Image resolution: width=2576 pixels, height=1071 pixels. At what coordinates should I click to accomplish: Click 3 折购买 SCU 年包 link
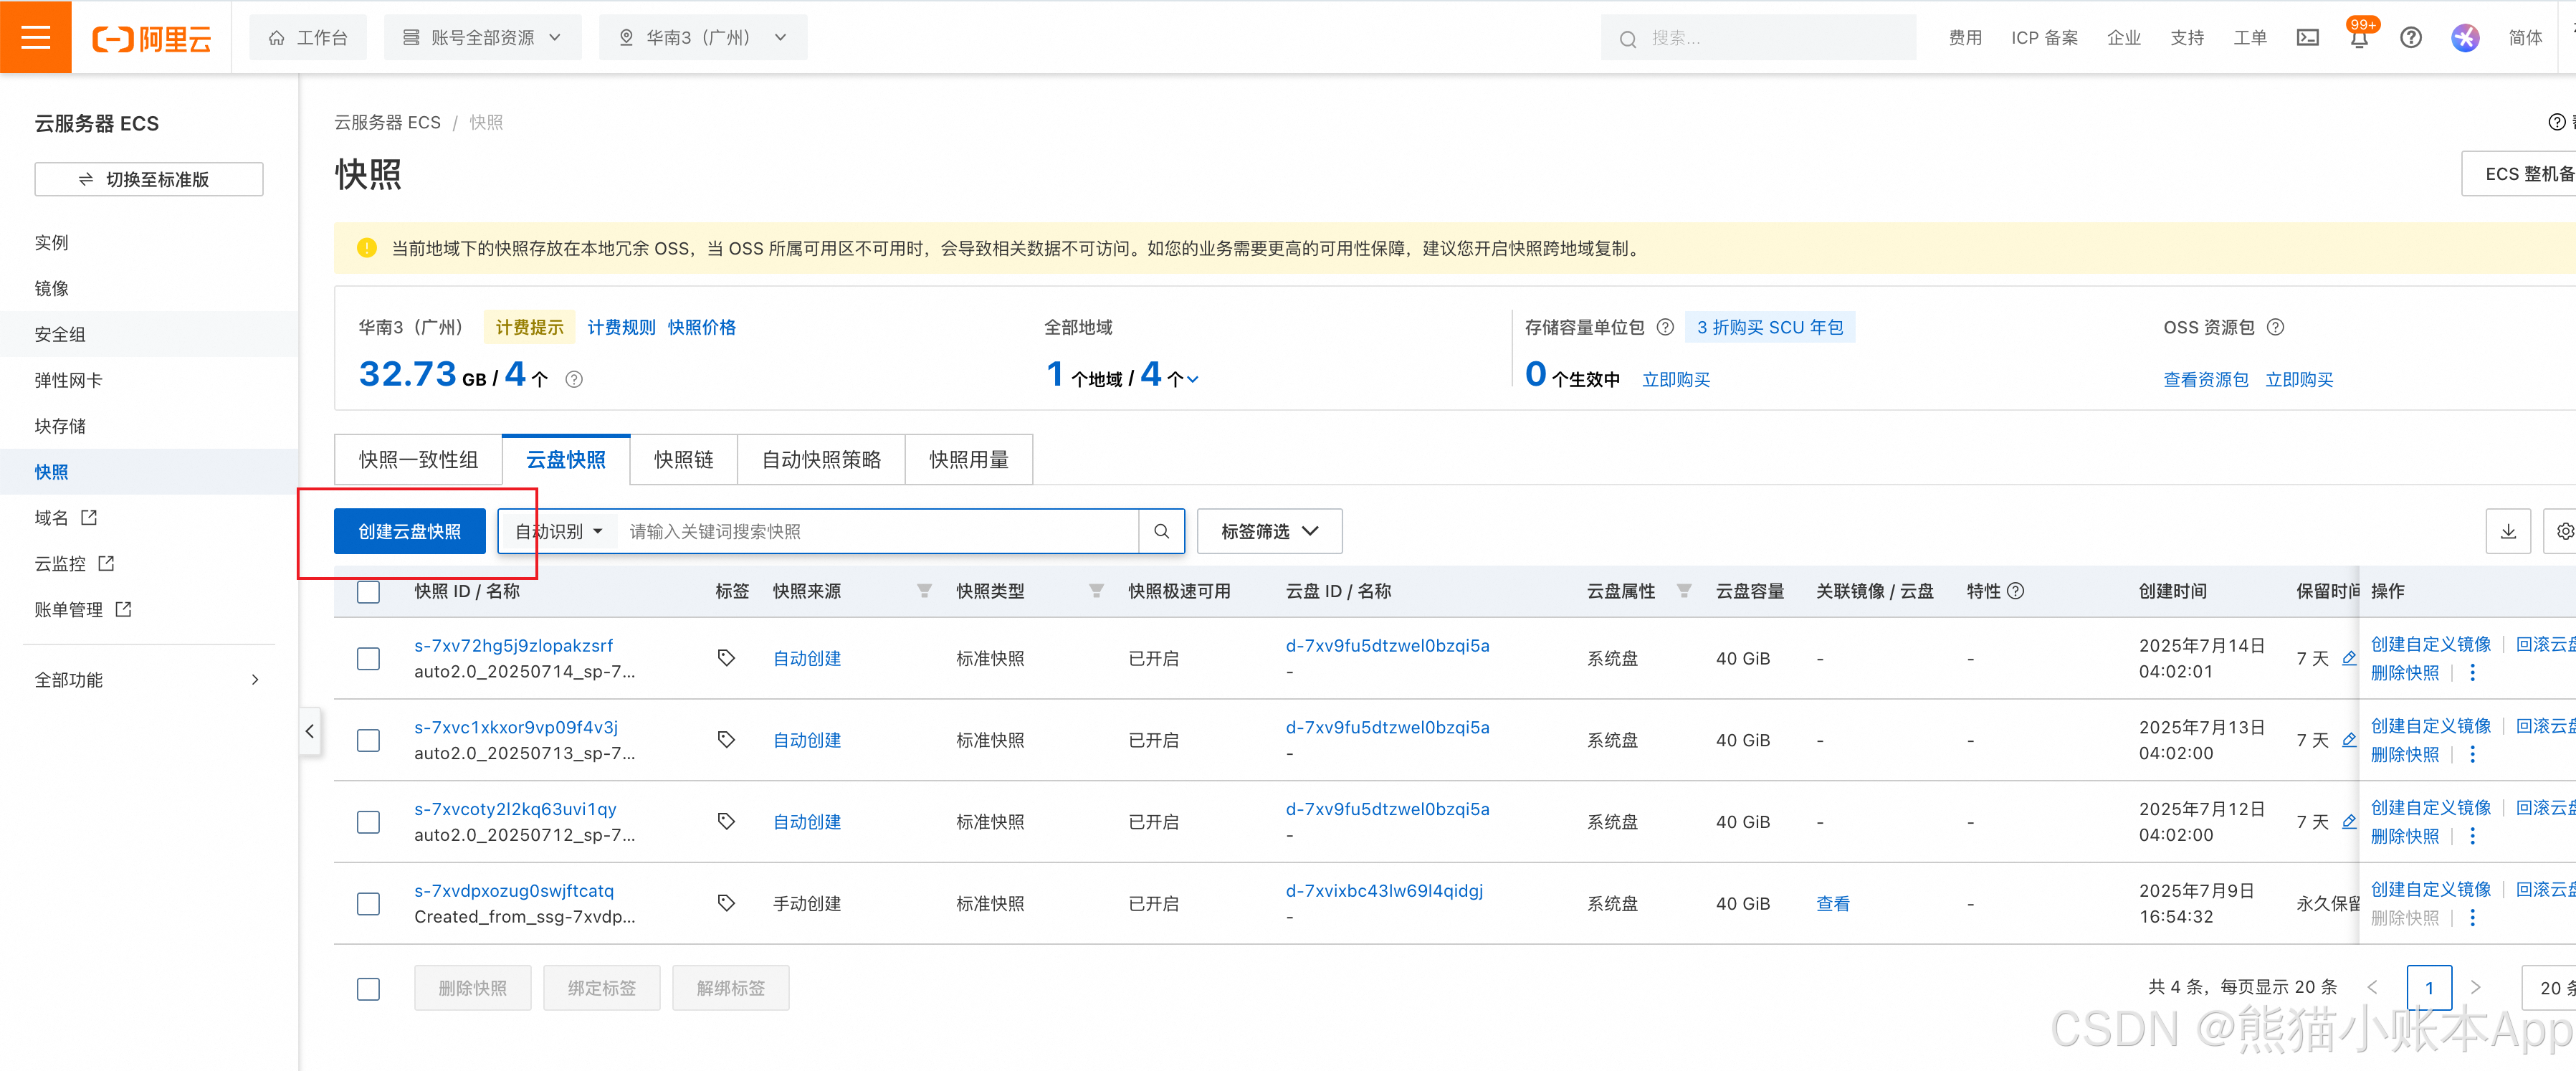[1769, 327]
